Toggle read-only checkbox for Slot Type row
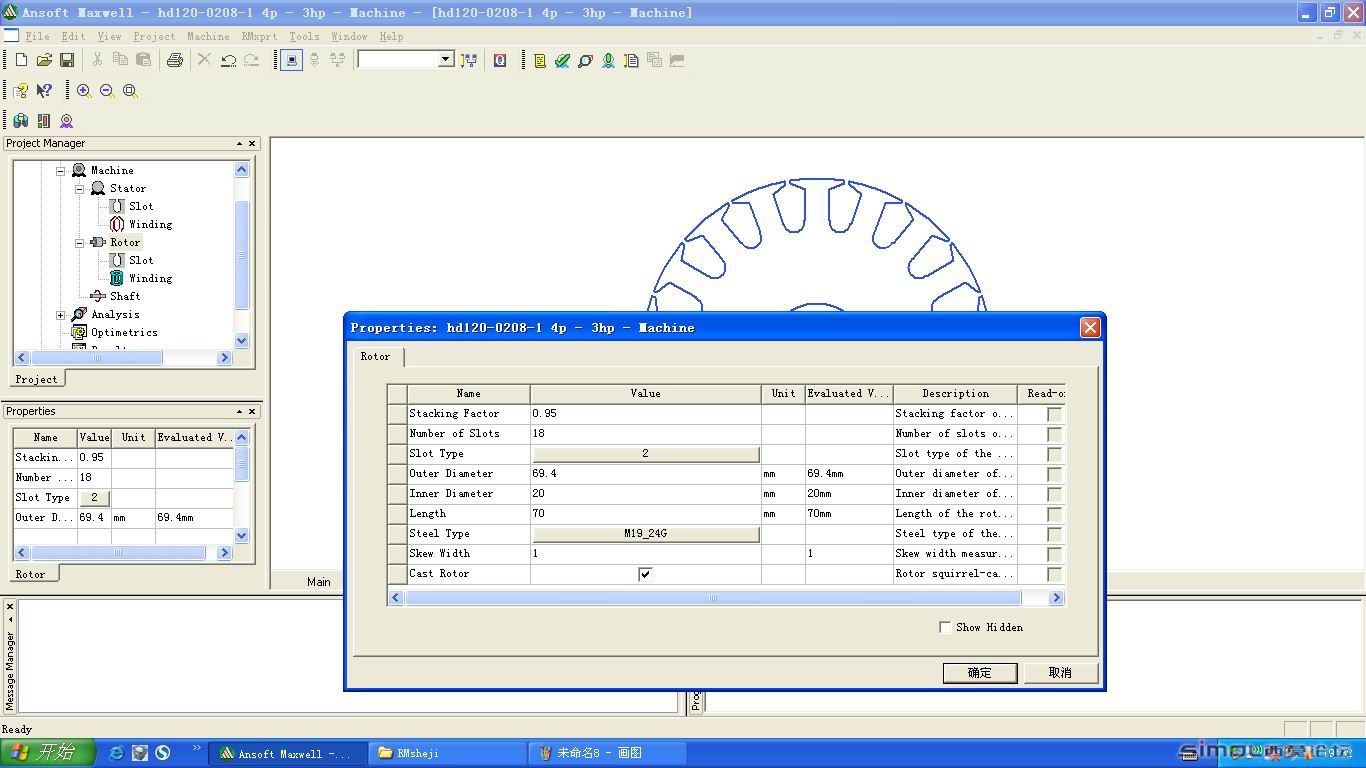This screenshot has height=768, width=1366. pos(1054,454)
